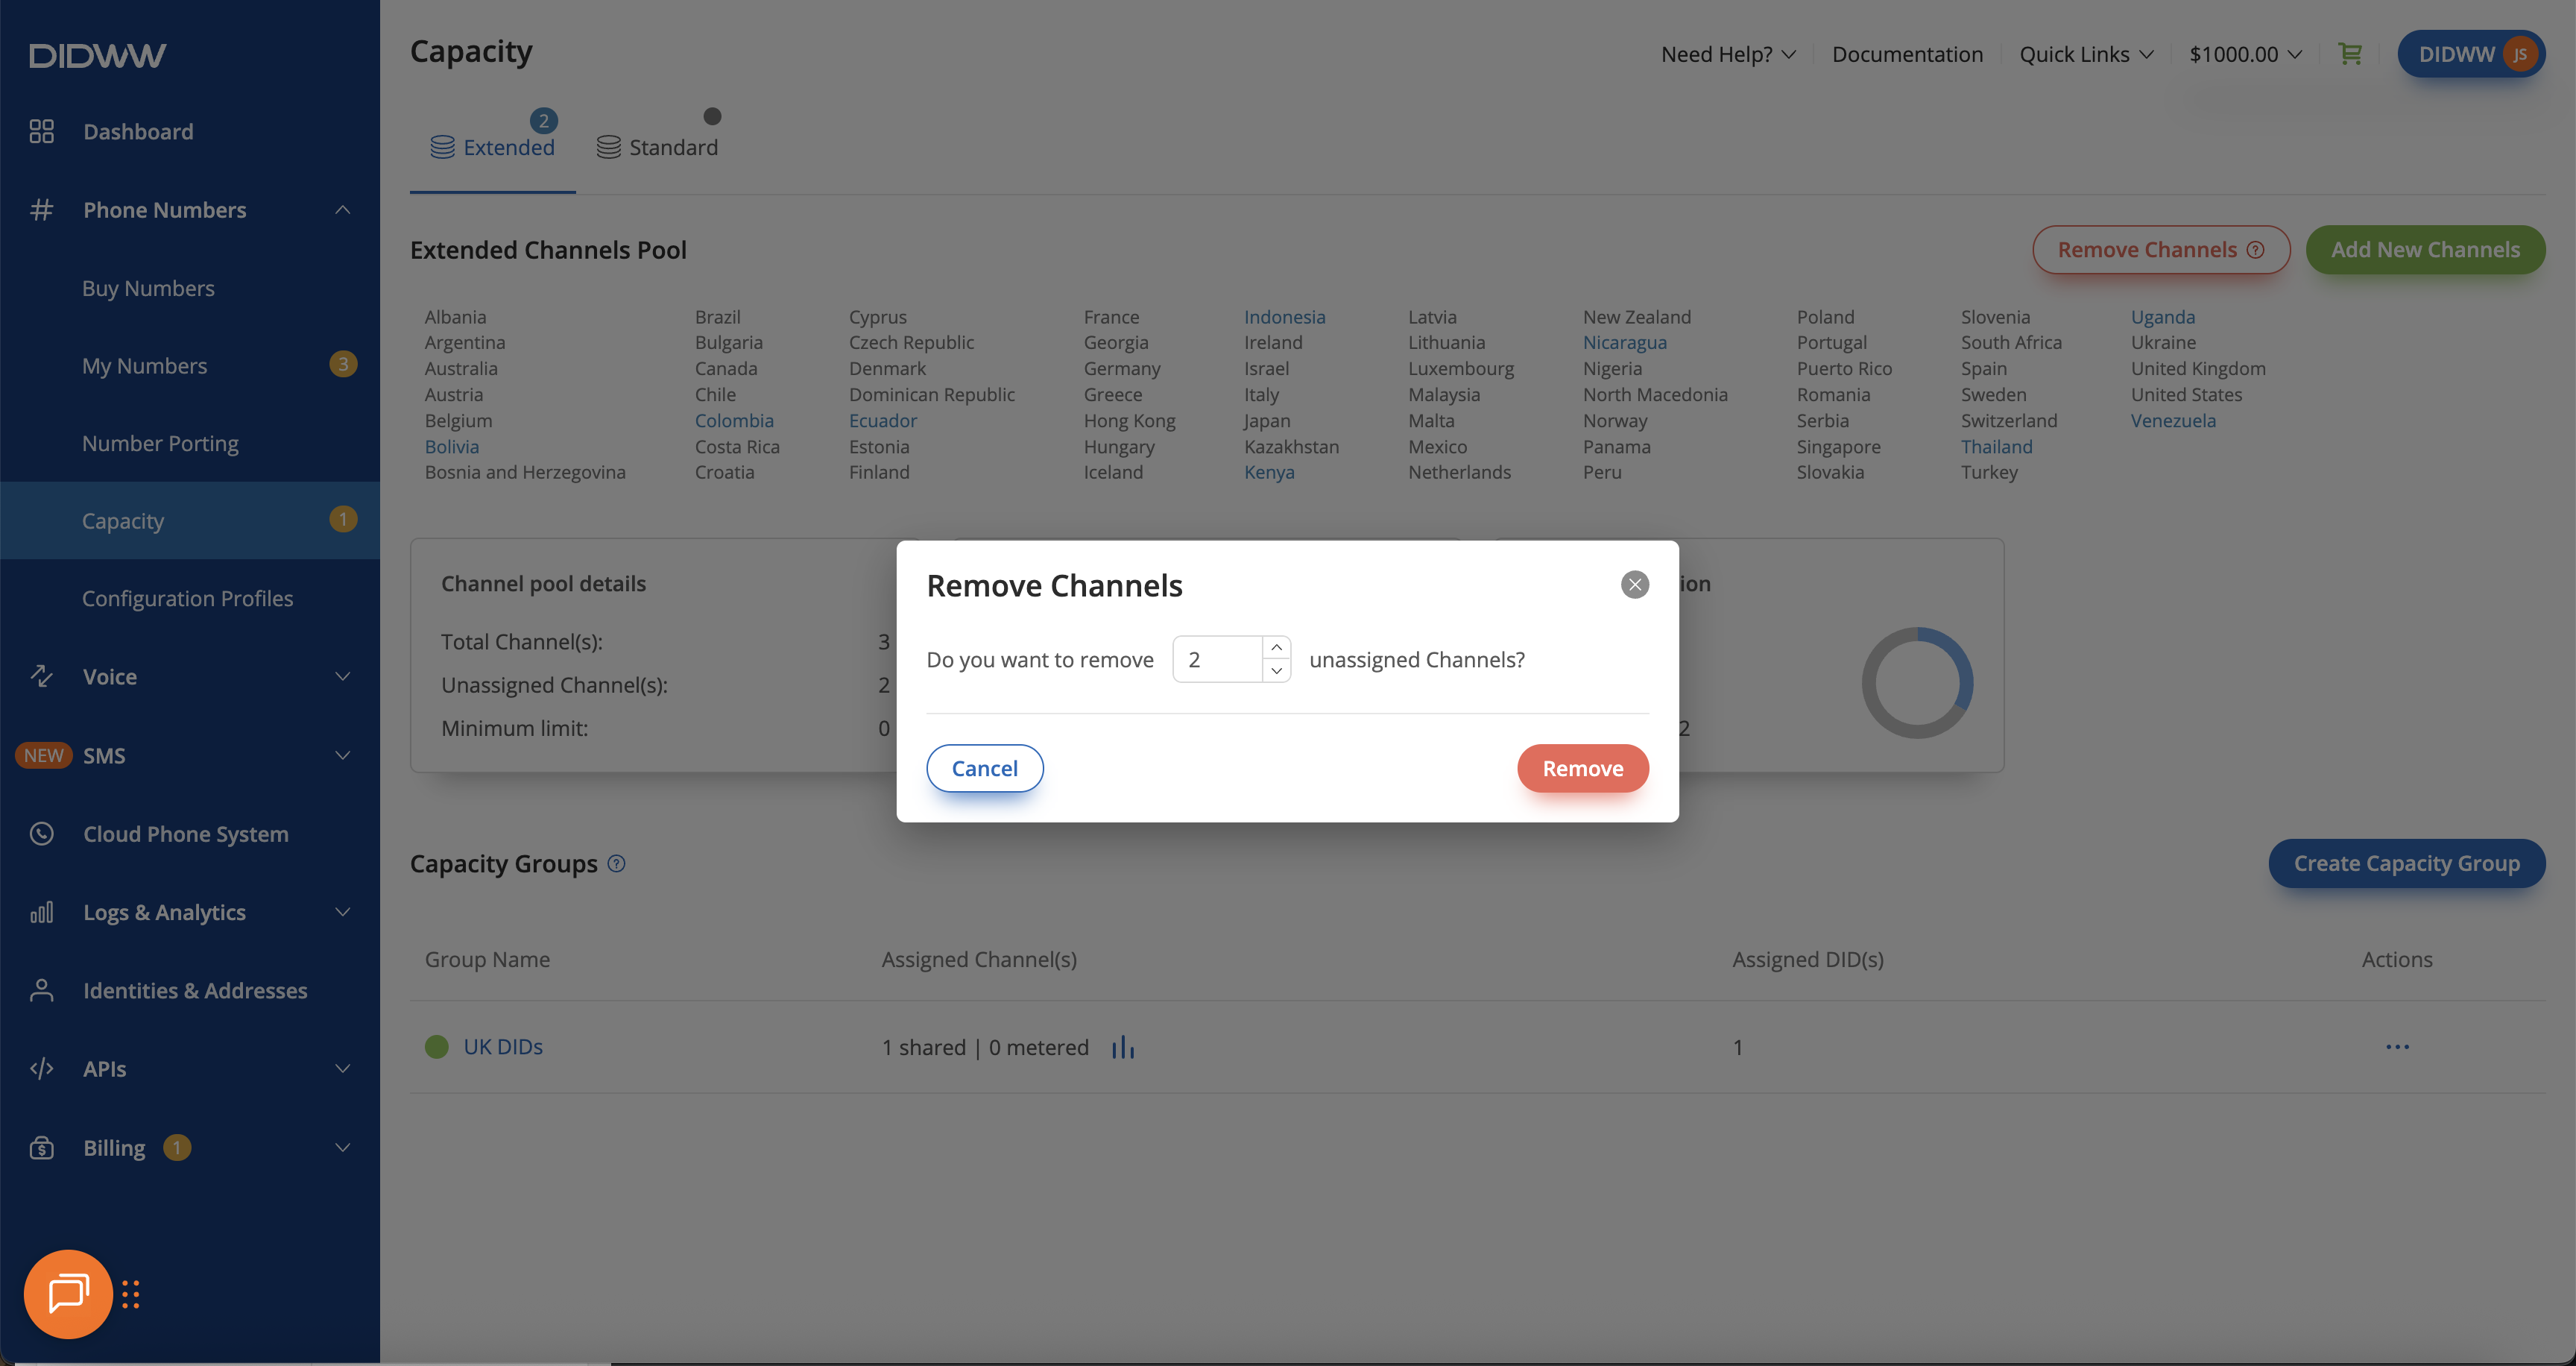Click the channel utilization donut chart
The width and height of the screenshot is (2576, 1366).
pos(1916,683)
